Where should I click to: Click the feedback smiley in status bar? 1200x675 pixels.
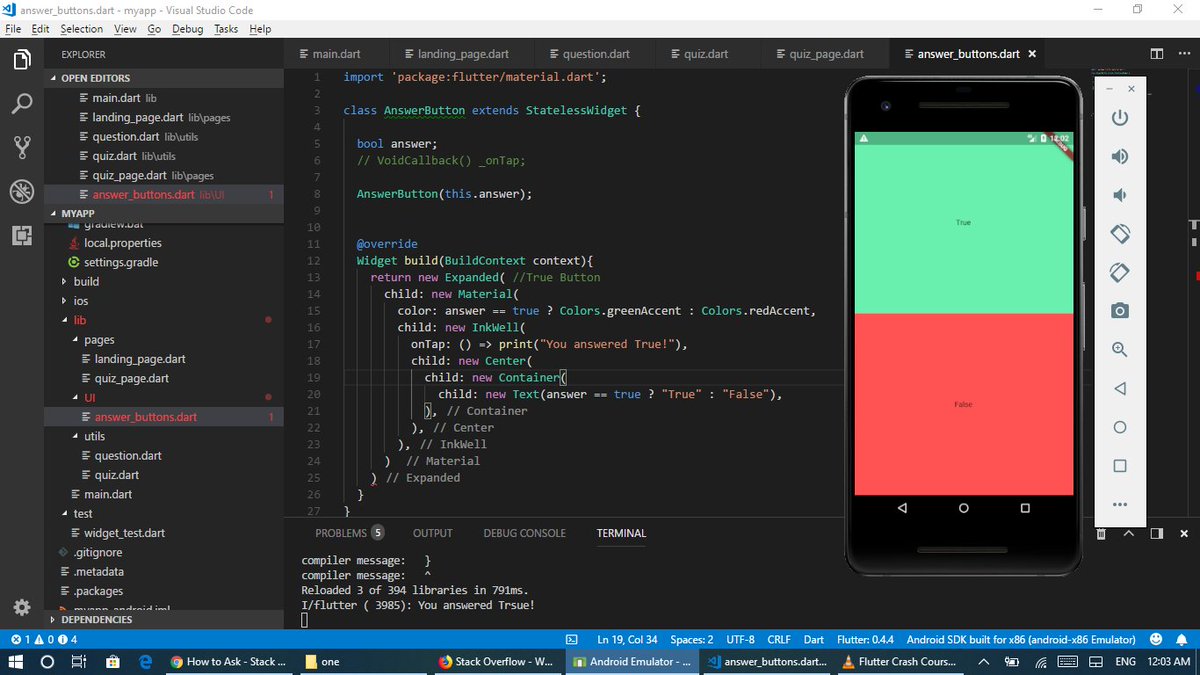[x=1157, y=639]
